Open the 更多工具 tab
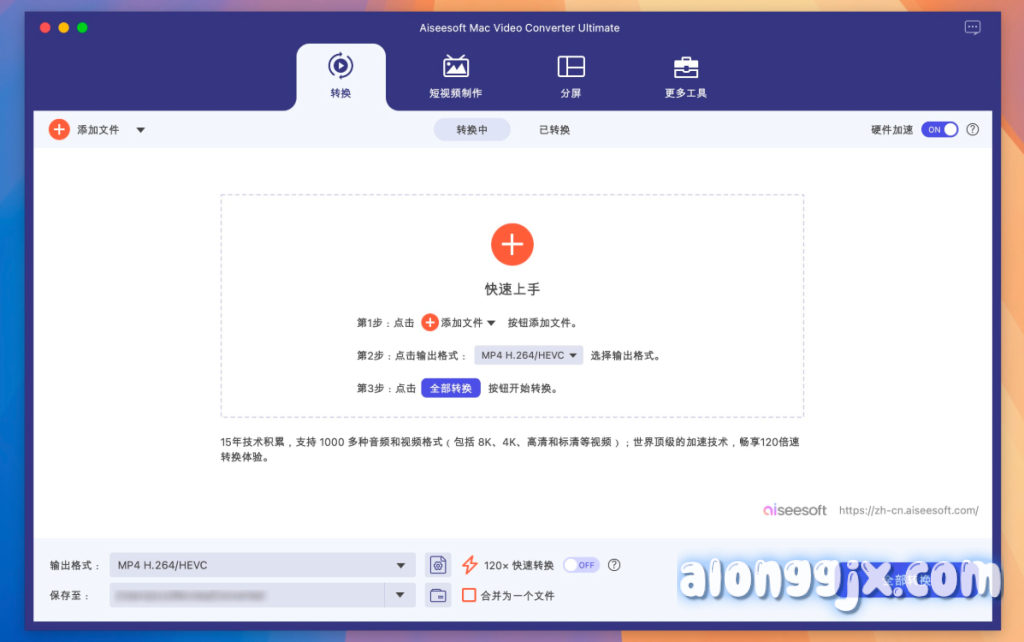Image resolution: width=1024 pixels, height=642 pixels. pos(685,77)
